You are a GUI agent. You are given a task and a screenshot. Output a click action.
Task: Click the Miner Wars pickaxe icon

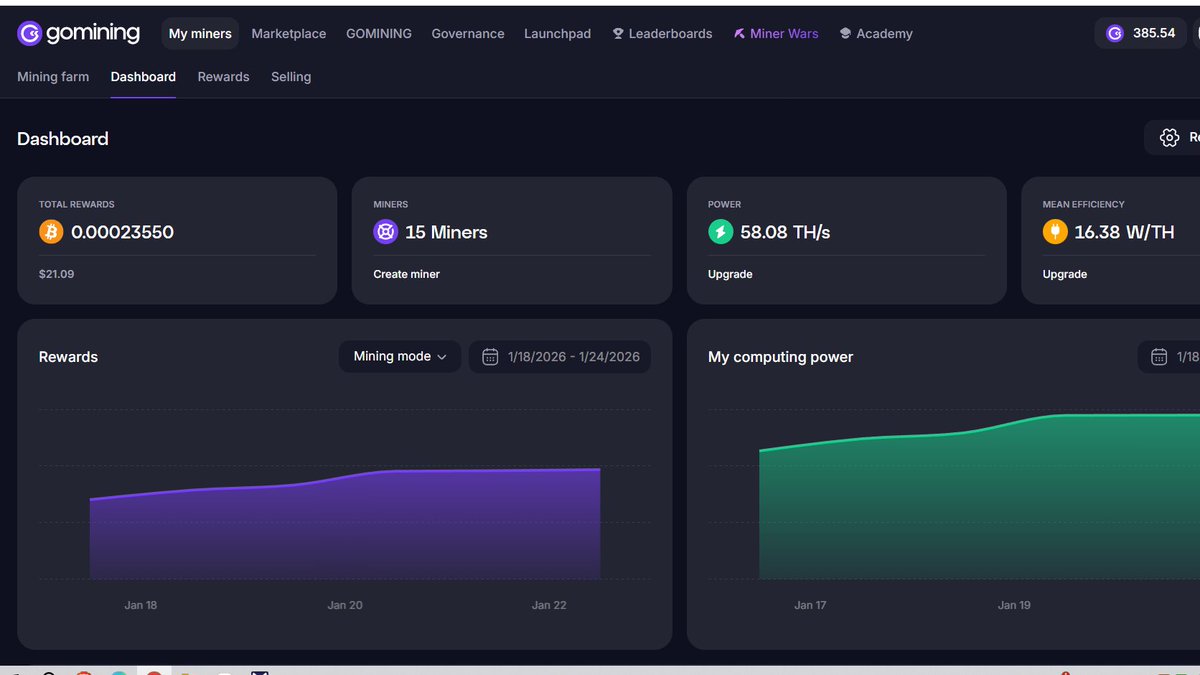[x=739, y=33]
